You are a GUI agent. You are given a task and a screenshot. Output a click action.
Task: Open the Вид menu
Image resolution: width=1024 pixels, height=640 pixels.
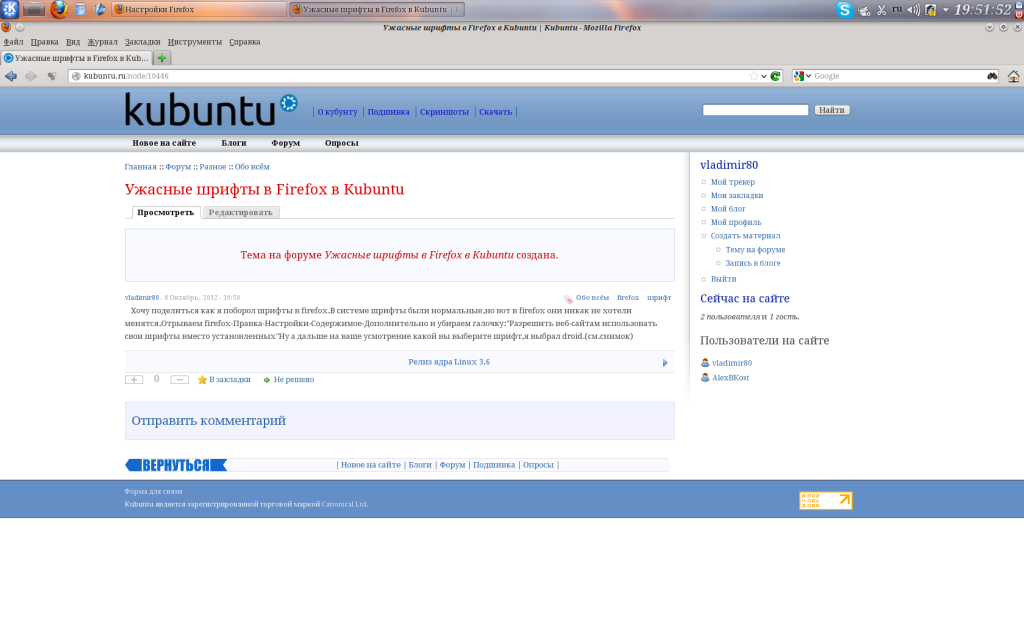[x=73, y=42]
